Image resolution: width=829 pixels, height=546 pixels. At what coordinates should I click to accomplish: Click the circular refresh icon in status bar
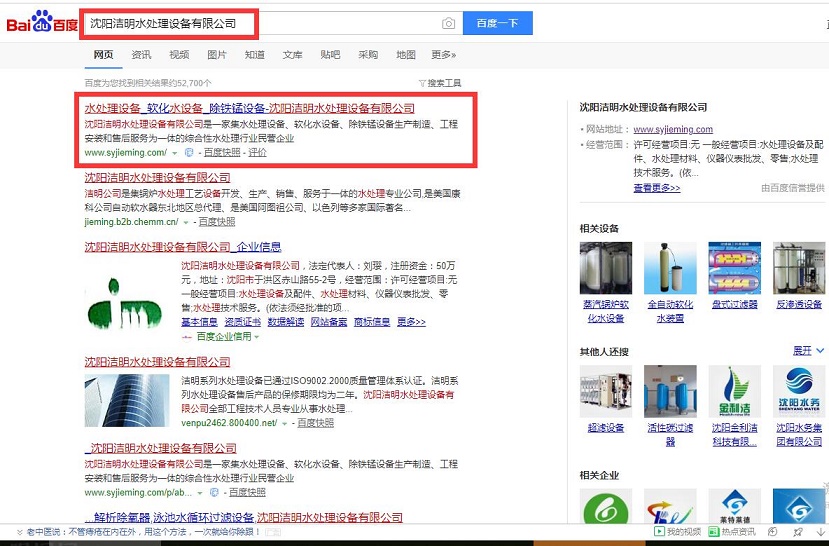coord(772,532)
